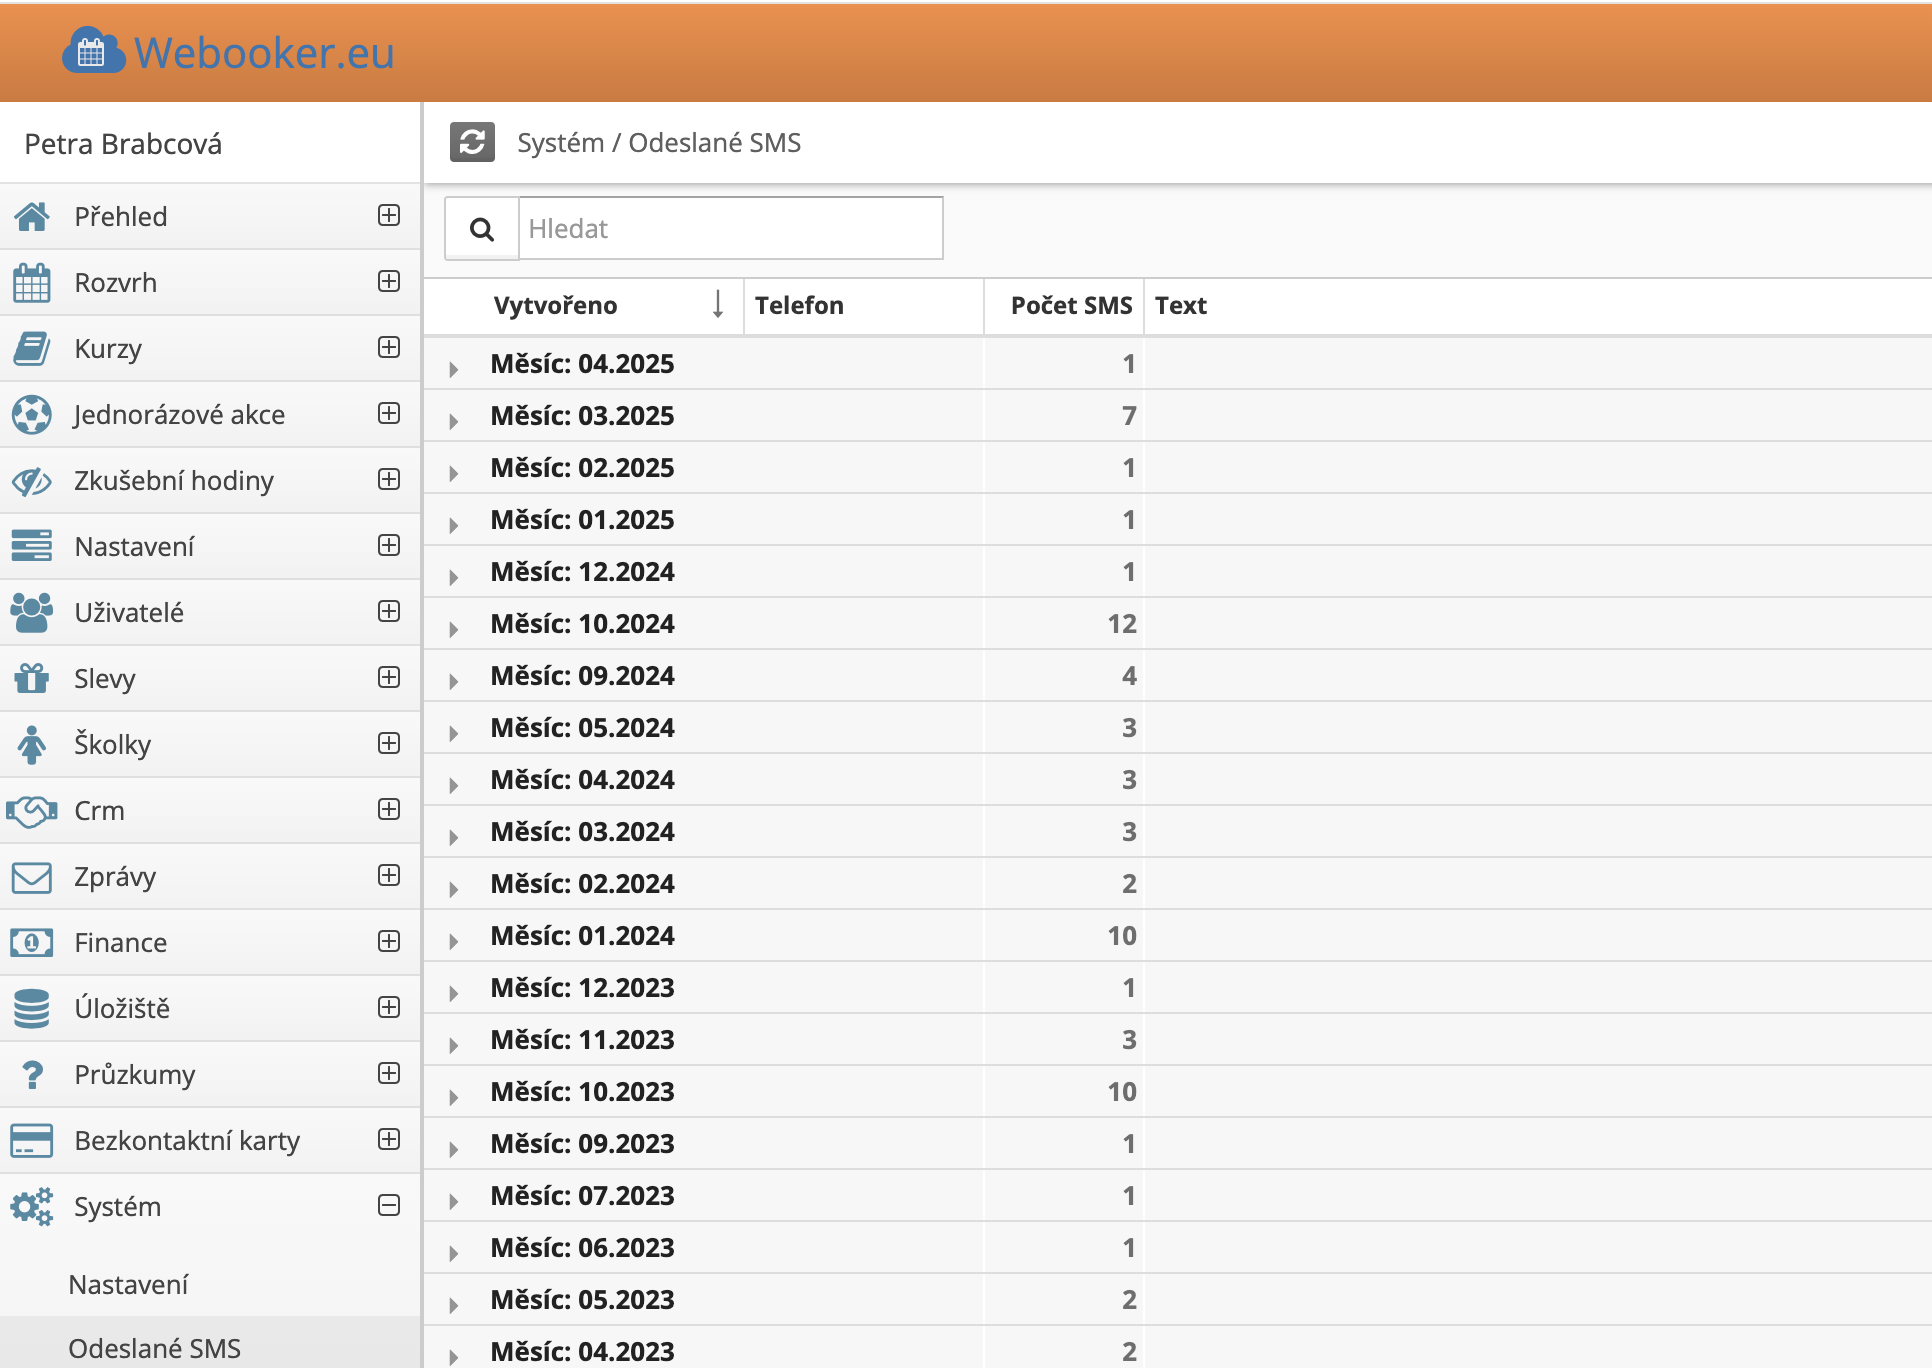Sort by the Vytvořeno column header

(x=556, y=306)
